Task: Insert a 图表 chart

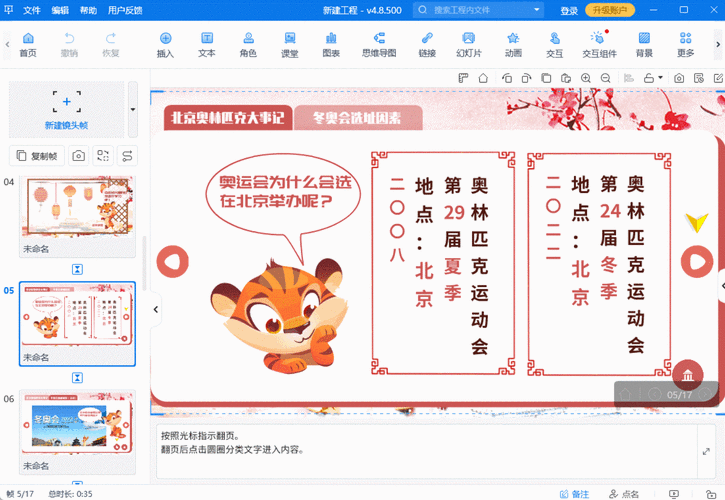Action: [x=331, y=45]
